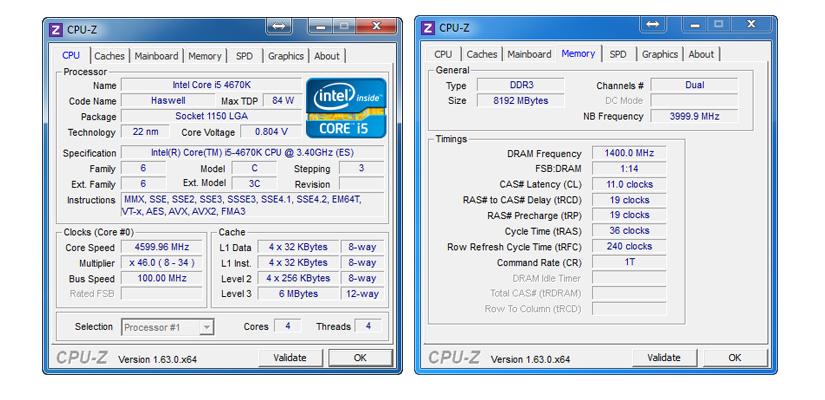
Task: Minimize the left CPU-Z window
Action: [320, 26]
